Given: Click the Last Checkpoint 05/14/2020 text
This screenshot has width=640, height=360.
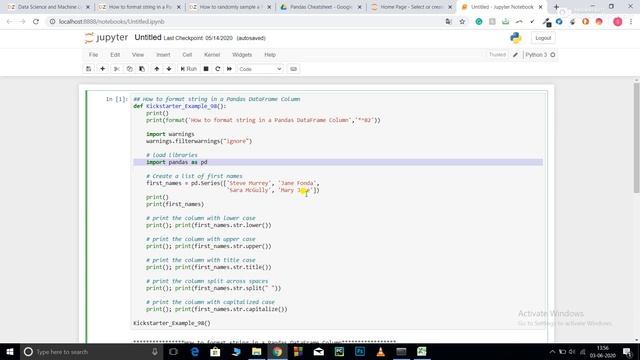Looking at the screenshot, I should (x=198, y=38).
